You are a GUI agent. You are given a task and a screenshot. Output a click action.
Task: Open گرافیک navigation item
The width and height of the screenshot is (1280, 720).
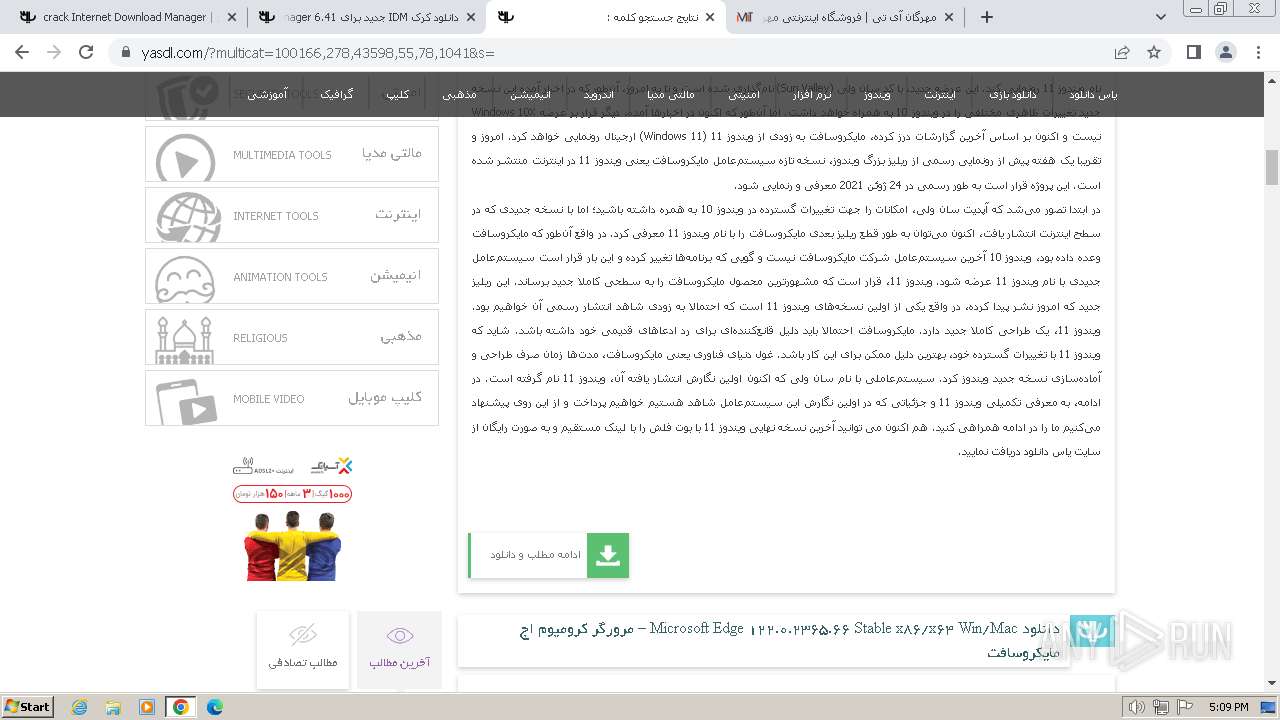click(336, 94)
